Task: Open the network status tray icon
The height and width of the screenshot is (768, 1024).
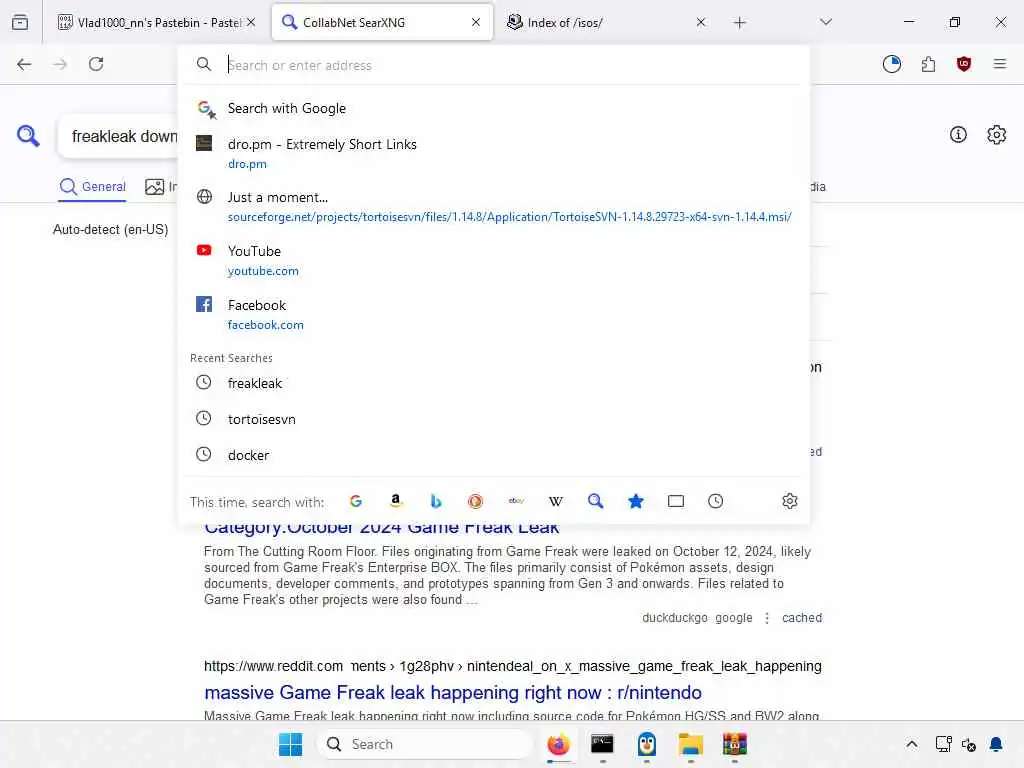Action: click(943, 744)
